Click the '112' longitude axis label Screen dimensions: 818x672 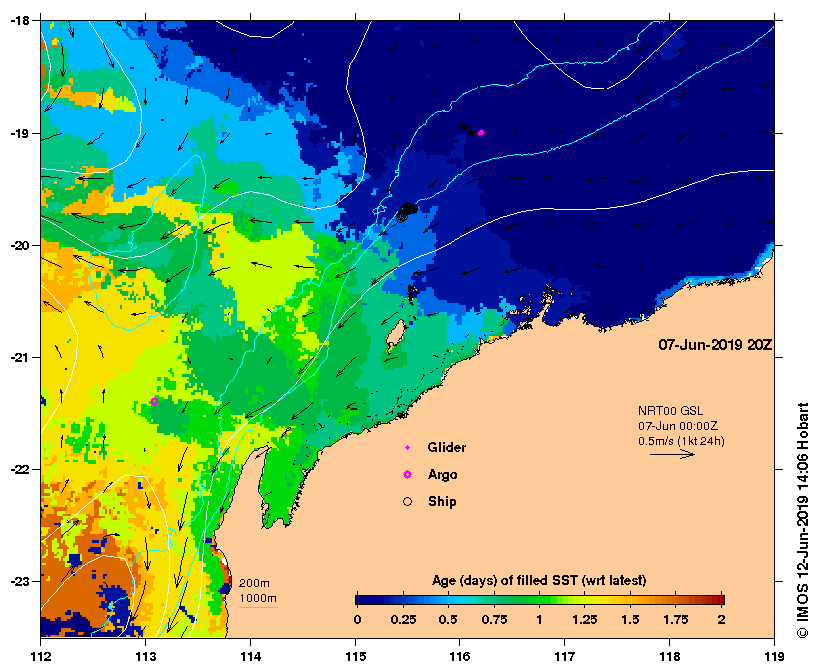pos(41,656)
